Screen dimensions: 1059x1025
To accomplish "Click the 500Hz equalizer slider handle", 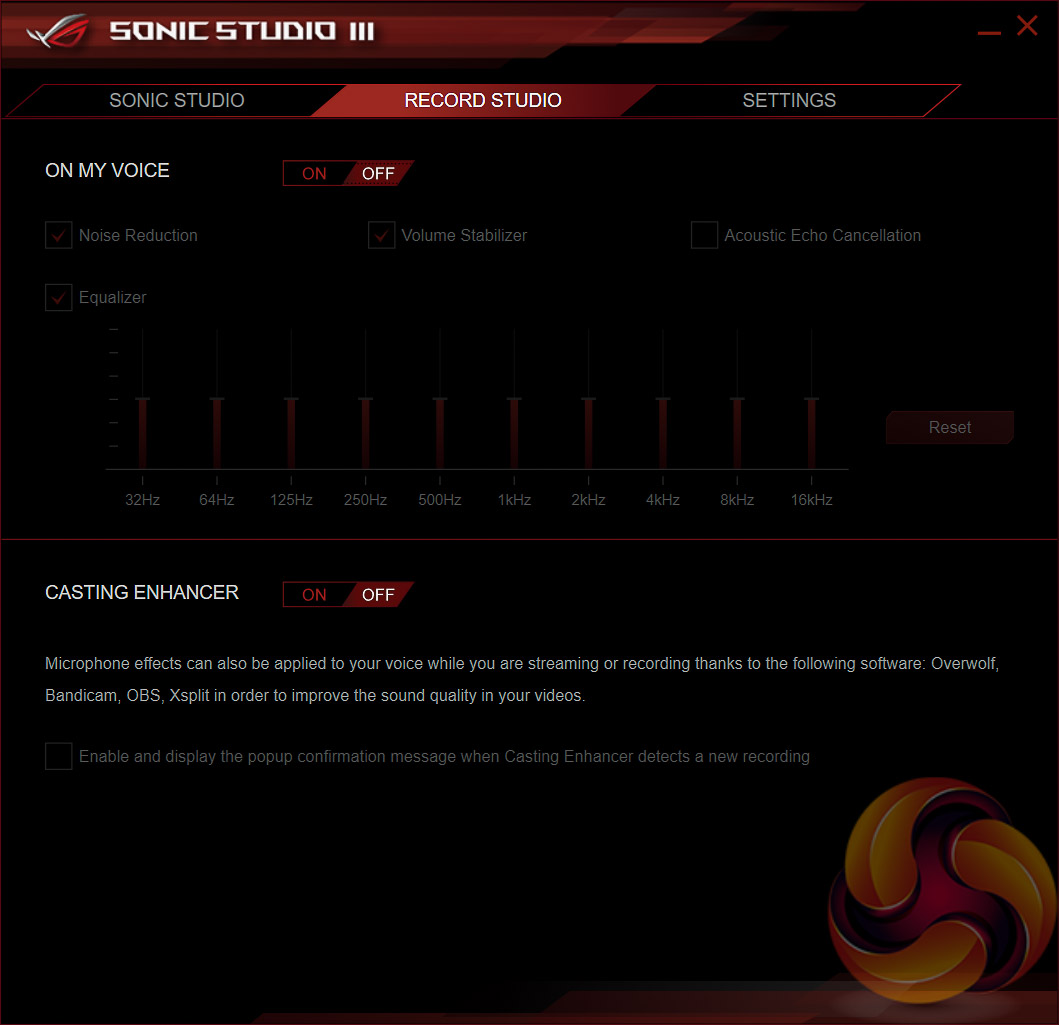I will (x=440, y=400).
